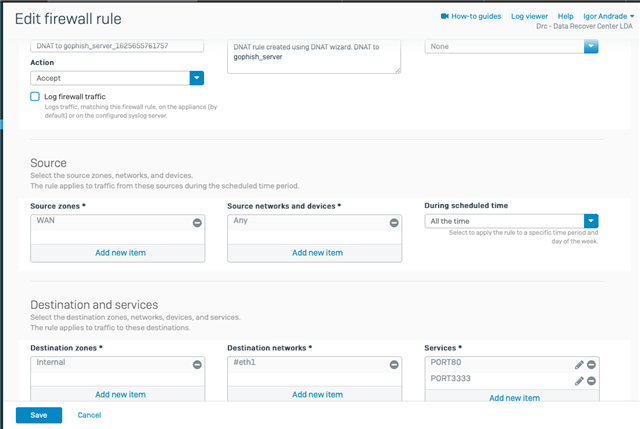This screenshot has width=640, height=429.
Task: Enable the Log firewall traffic checkbox
Action: (35, 96)
